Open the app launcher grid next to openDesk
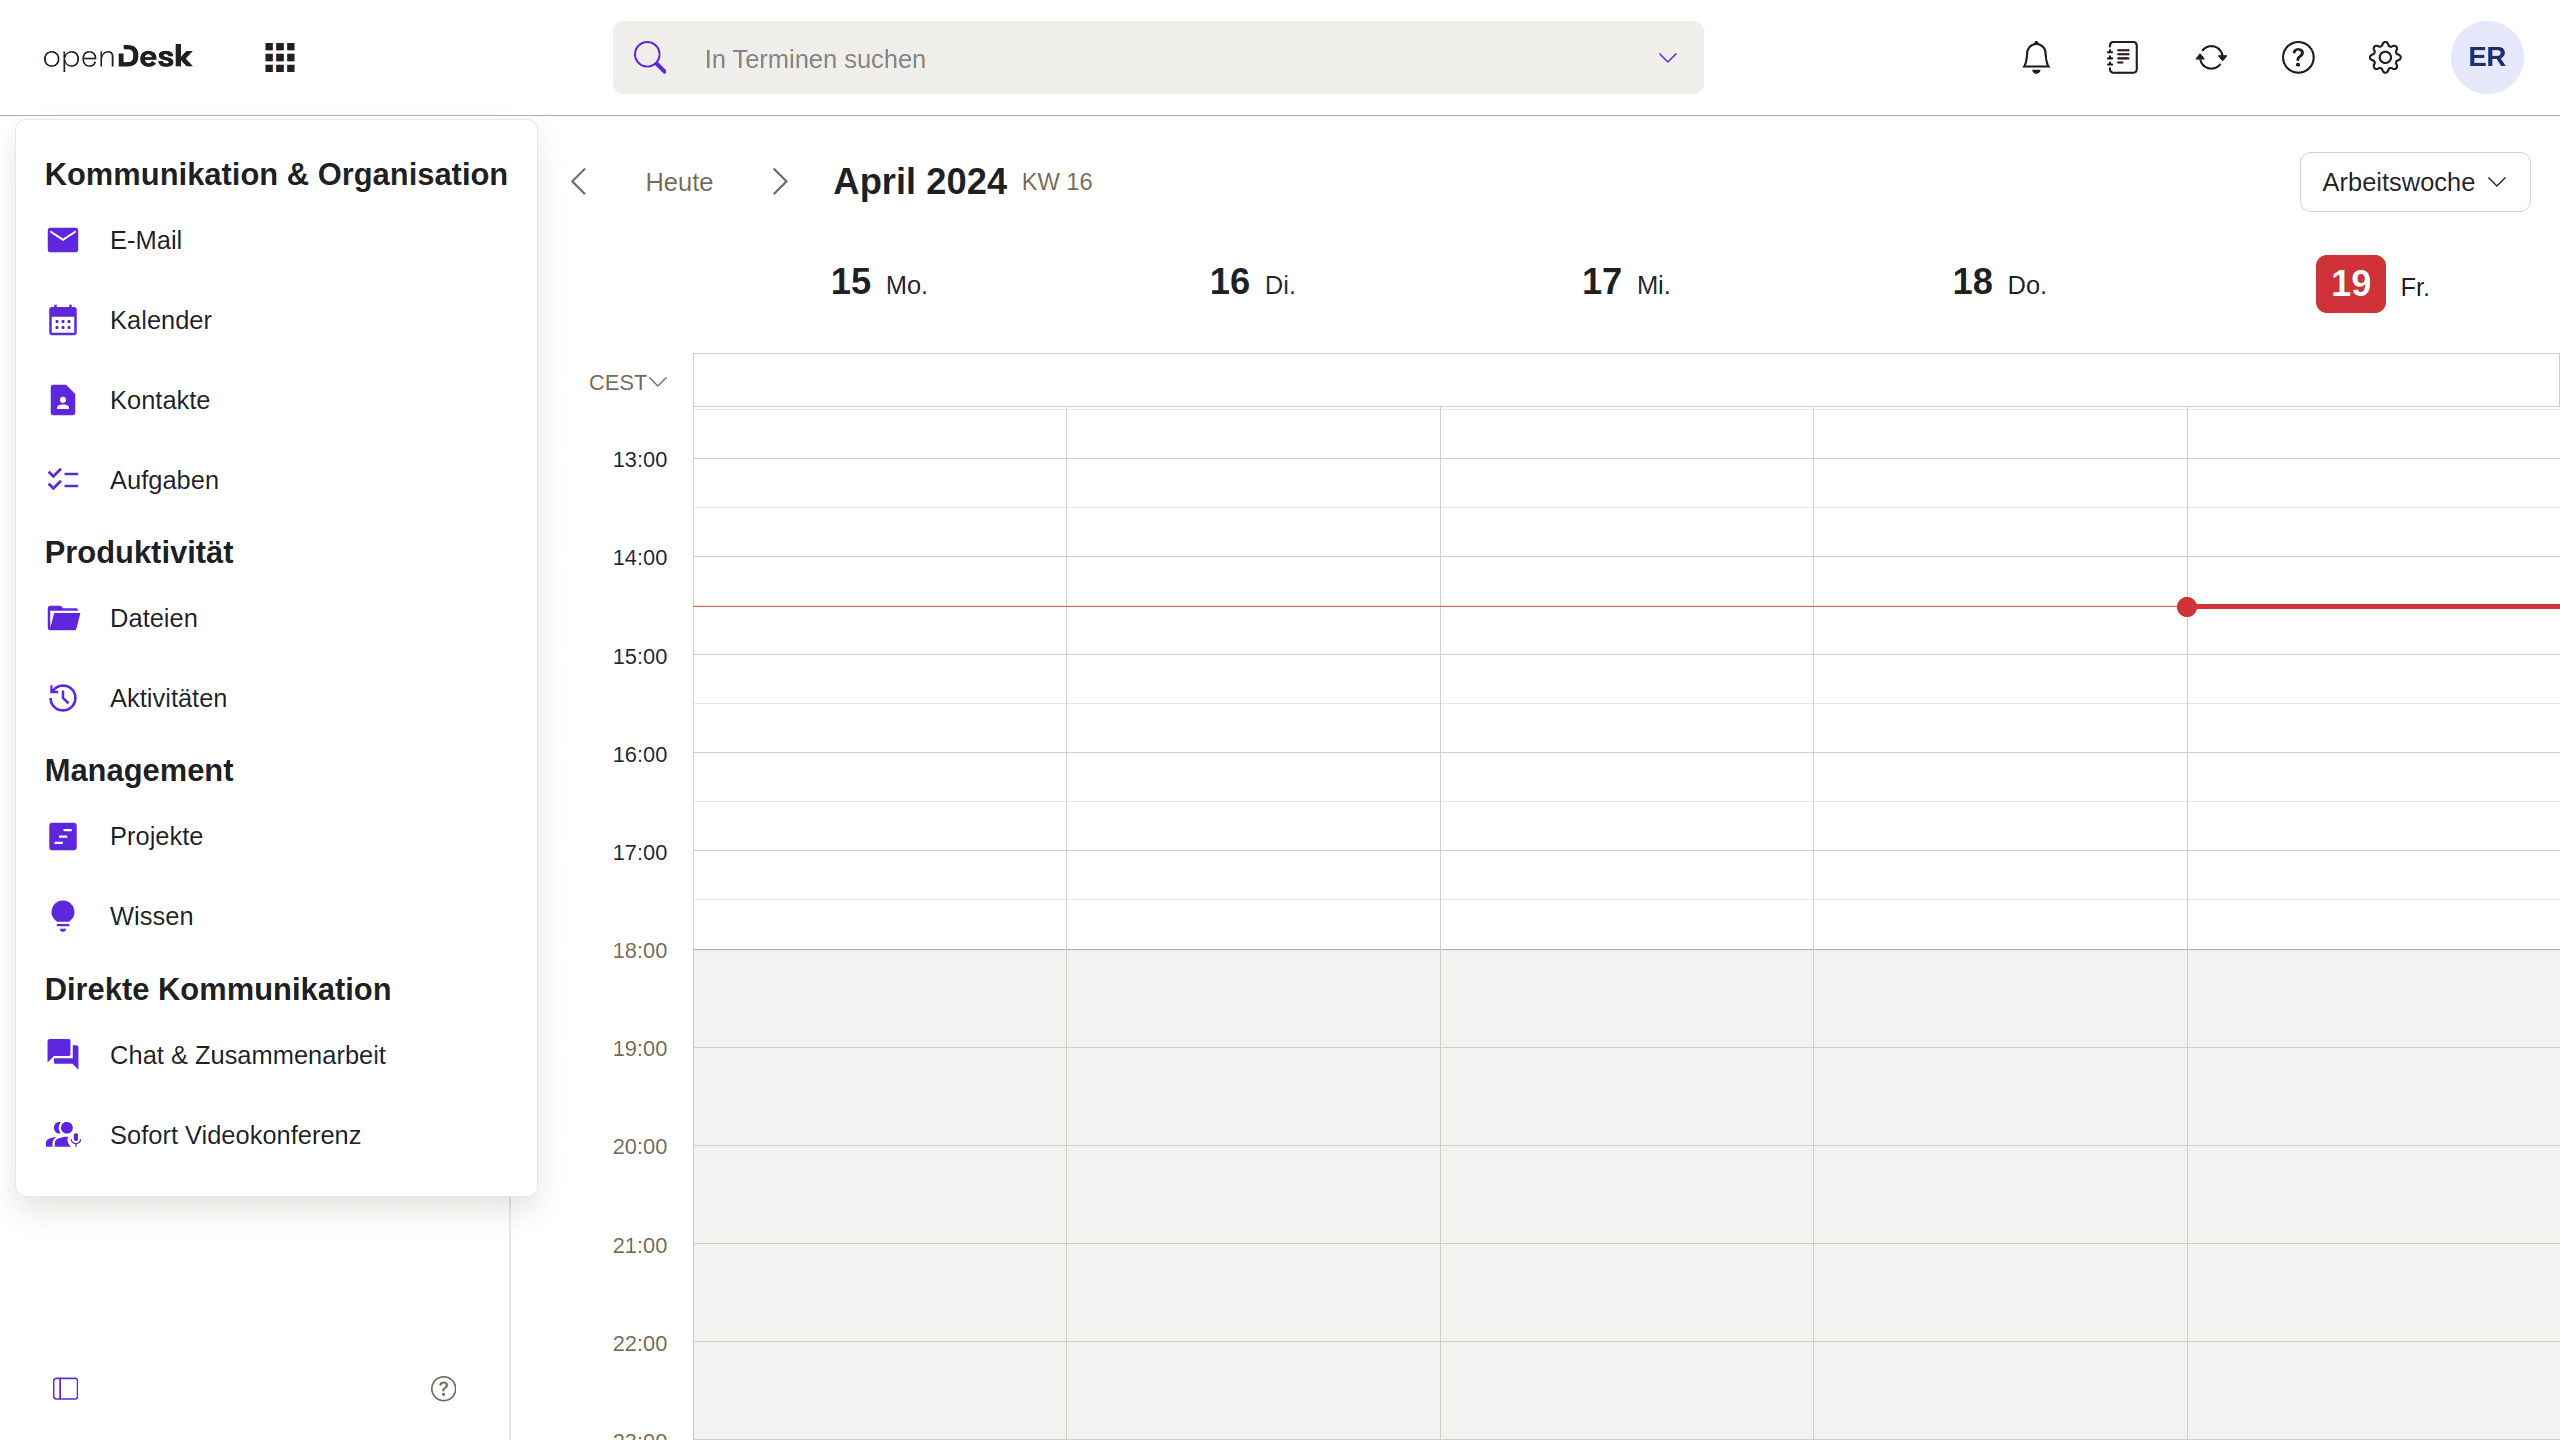 click(x=279, y=57)
